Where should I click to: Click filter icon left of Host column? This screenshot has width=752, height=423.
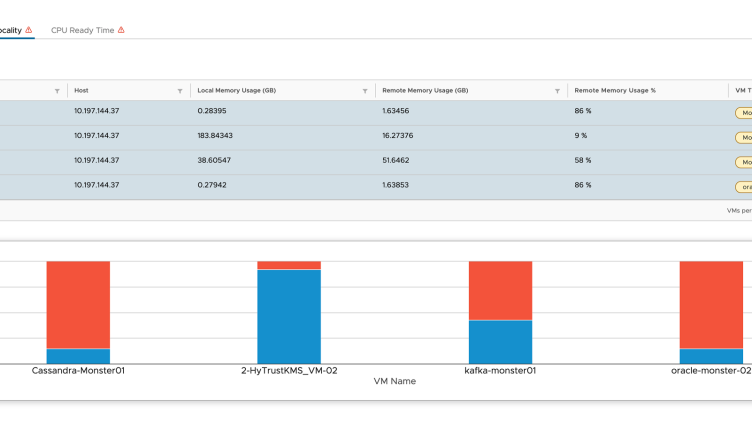[x=57, y=91]
